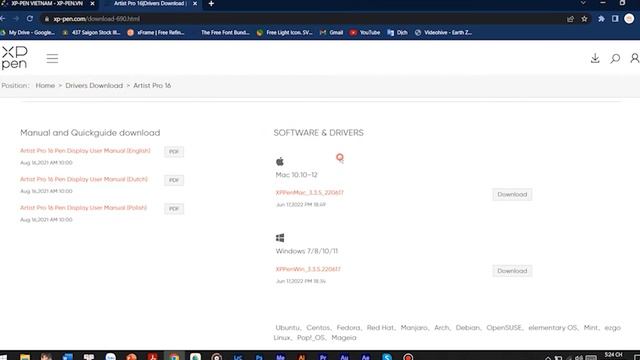The width and height of the screenshot is (640, 360).
Task: Open the system volume icon
Action: pyautogui.click(x=579, y=358)
